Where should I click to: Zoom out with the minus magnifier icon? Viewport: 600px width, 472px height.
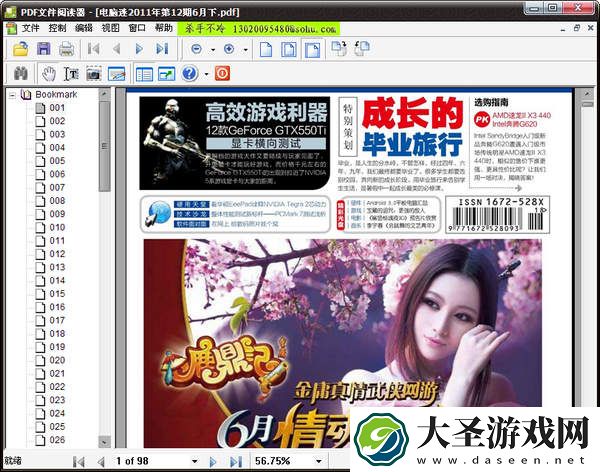click(197, 49)
